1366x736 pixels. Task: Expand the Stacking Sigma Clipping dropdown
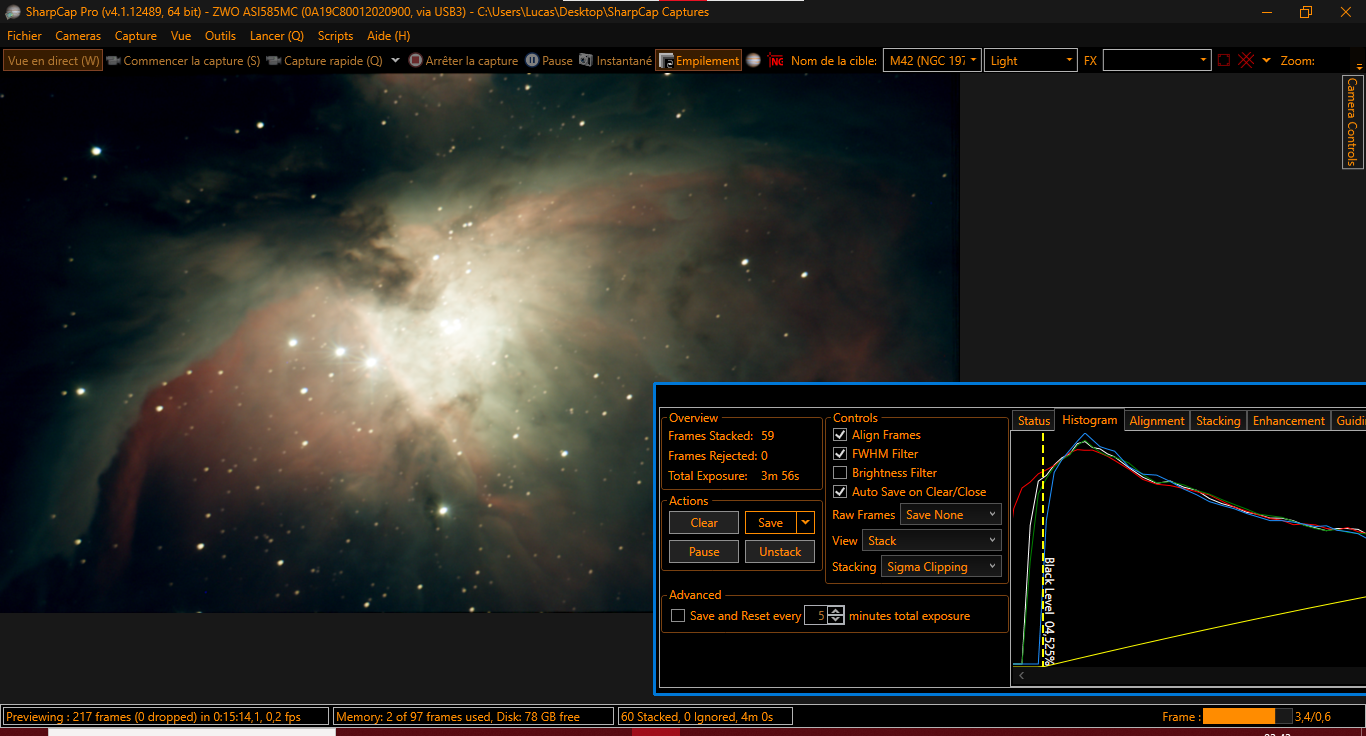click(x=940, y=567)
